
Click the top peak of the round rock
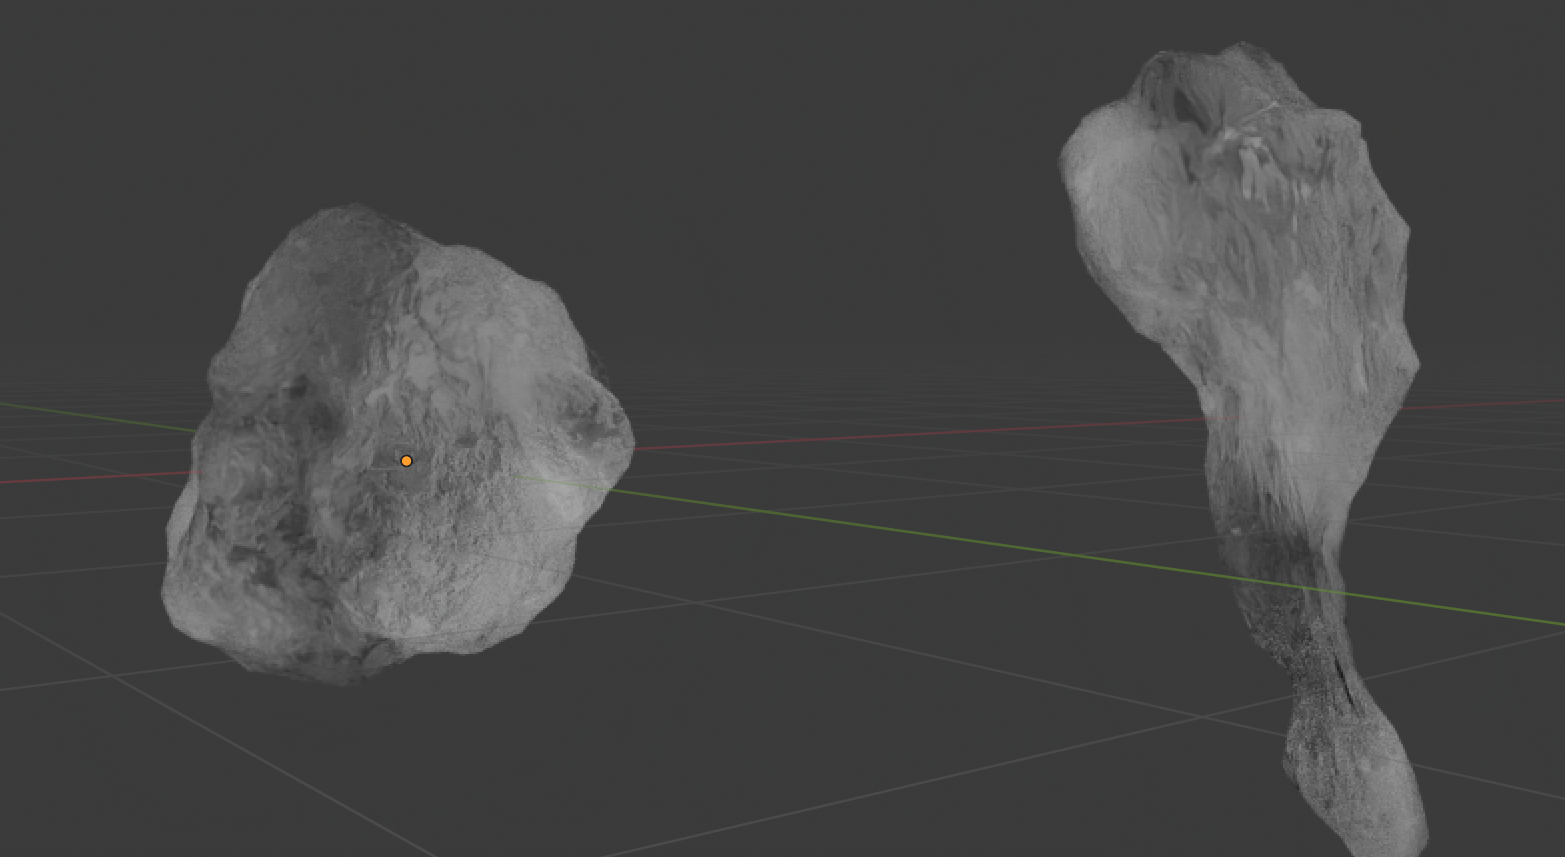(x=345, y=215)
